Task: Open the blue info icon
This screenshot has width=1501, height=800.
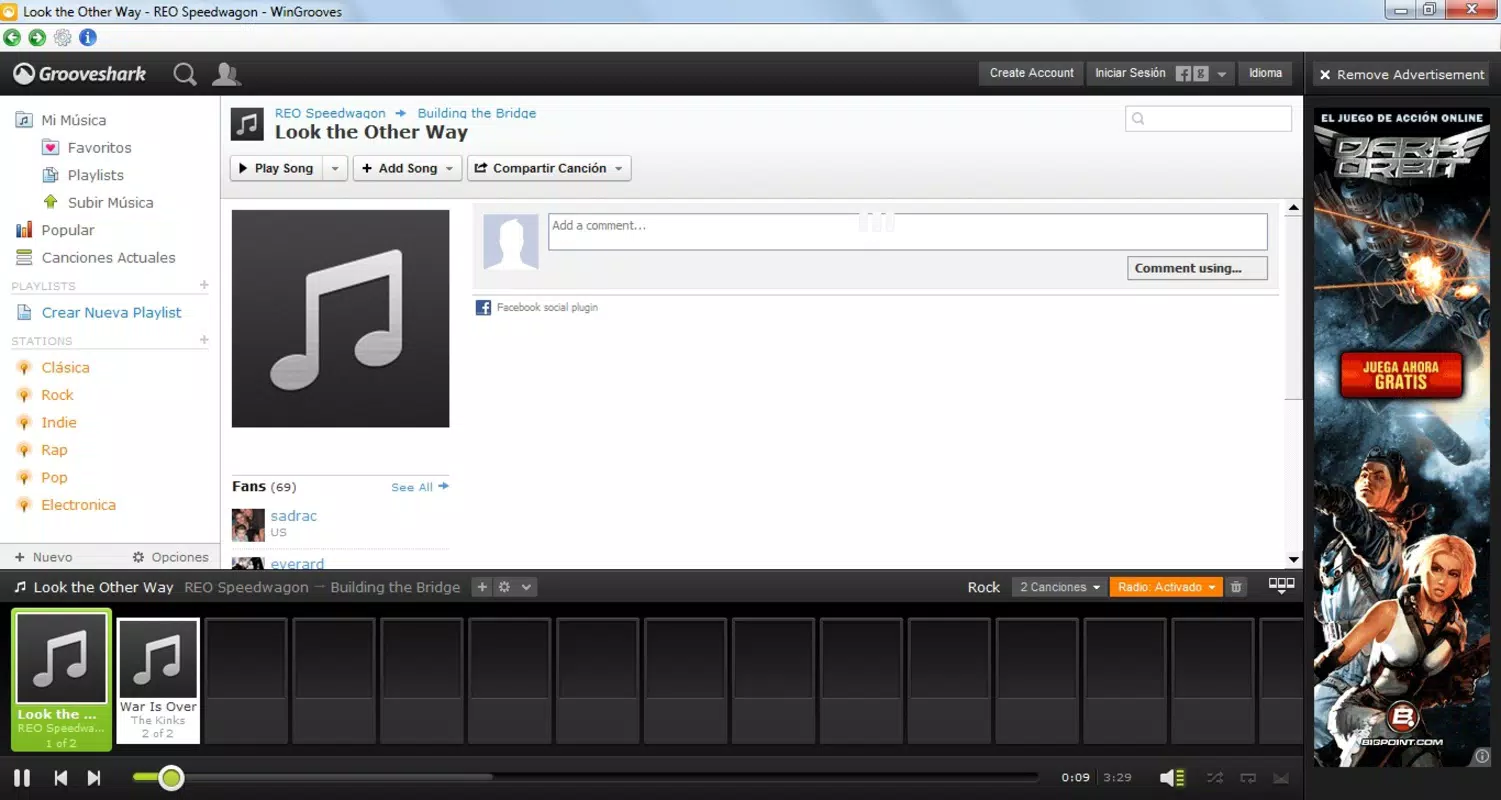Action: [x=88, y=38]
